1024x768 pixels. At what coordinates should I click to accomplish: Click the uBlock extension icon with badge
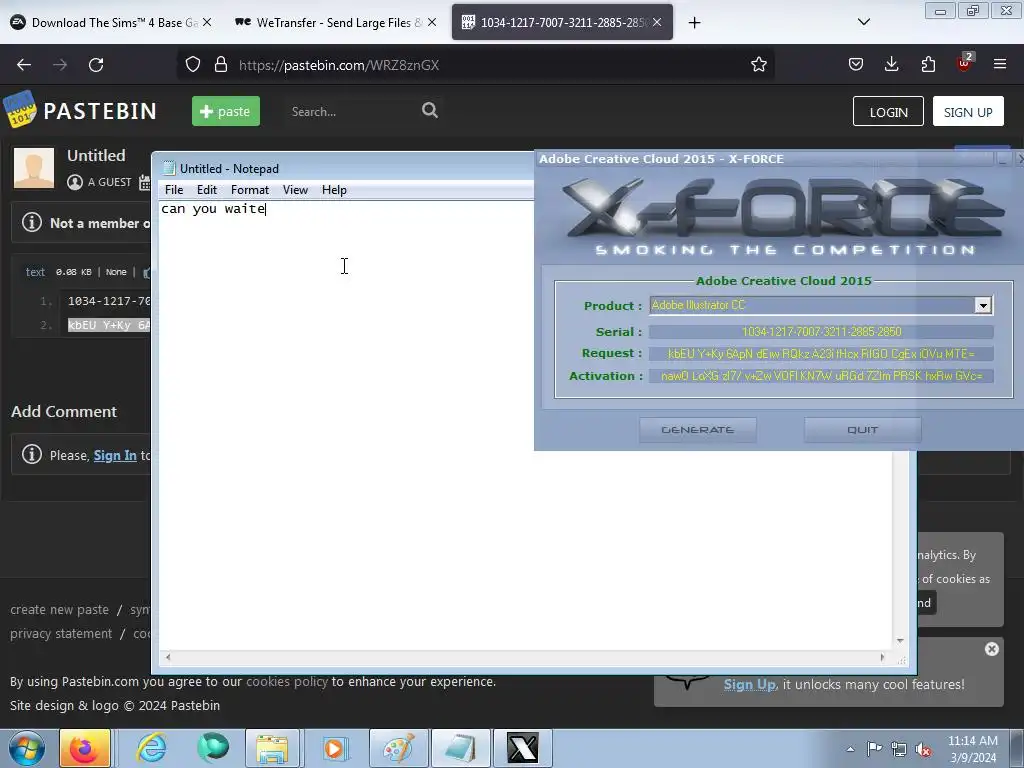(965, 63)
